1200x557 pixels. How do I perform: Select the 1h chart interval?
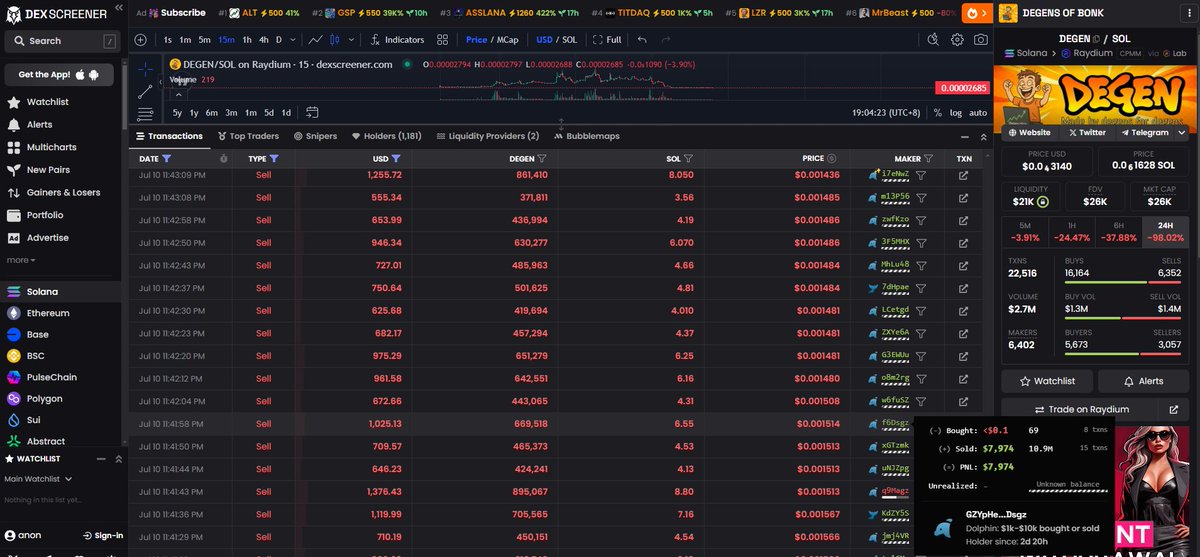tap(247, 40)
